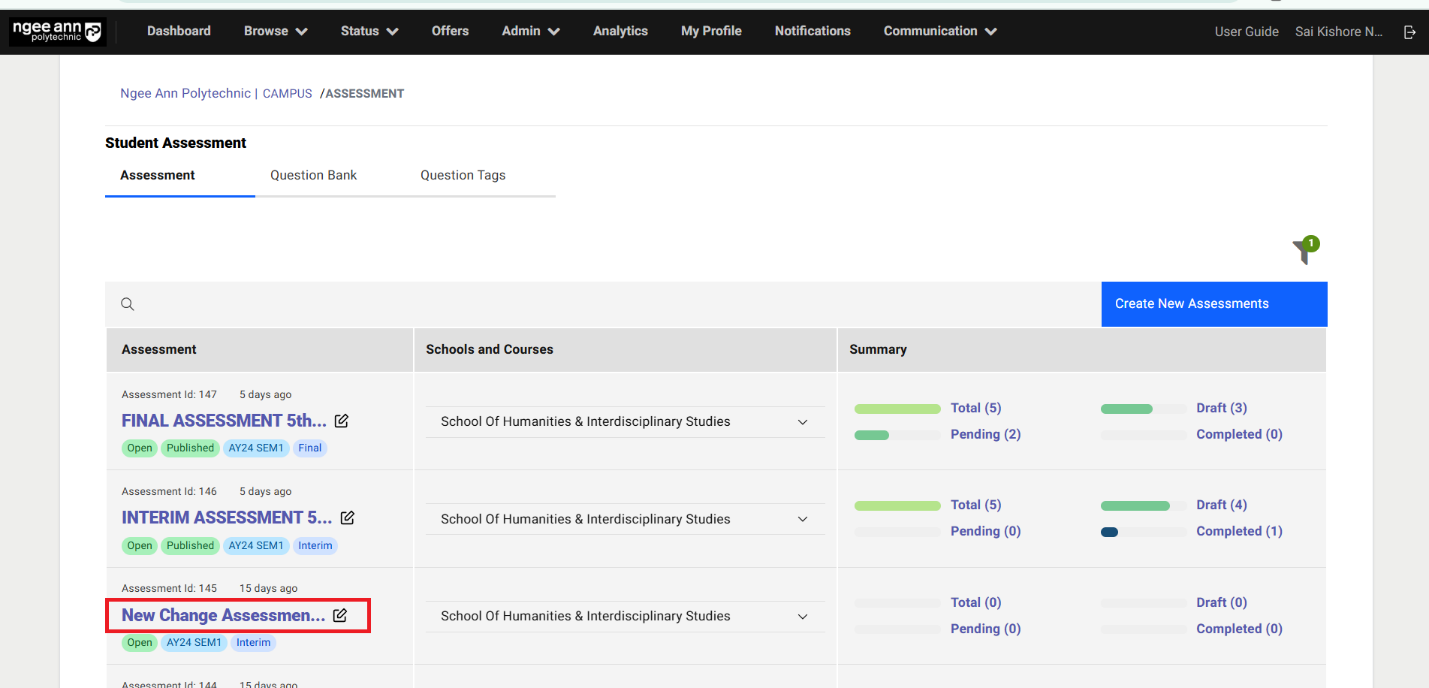The height and width of the screenshot is (688, 1429).
Task: Expand school dropdown for Assessment 145
Action: pyautogui.click(x=802, y=616)
